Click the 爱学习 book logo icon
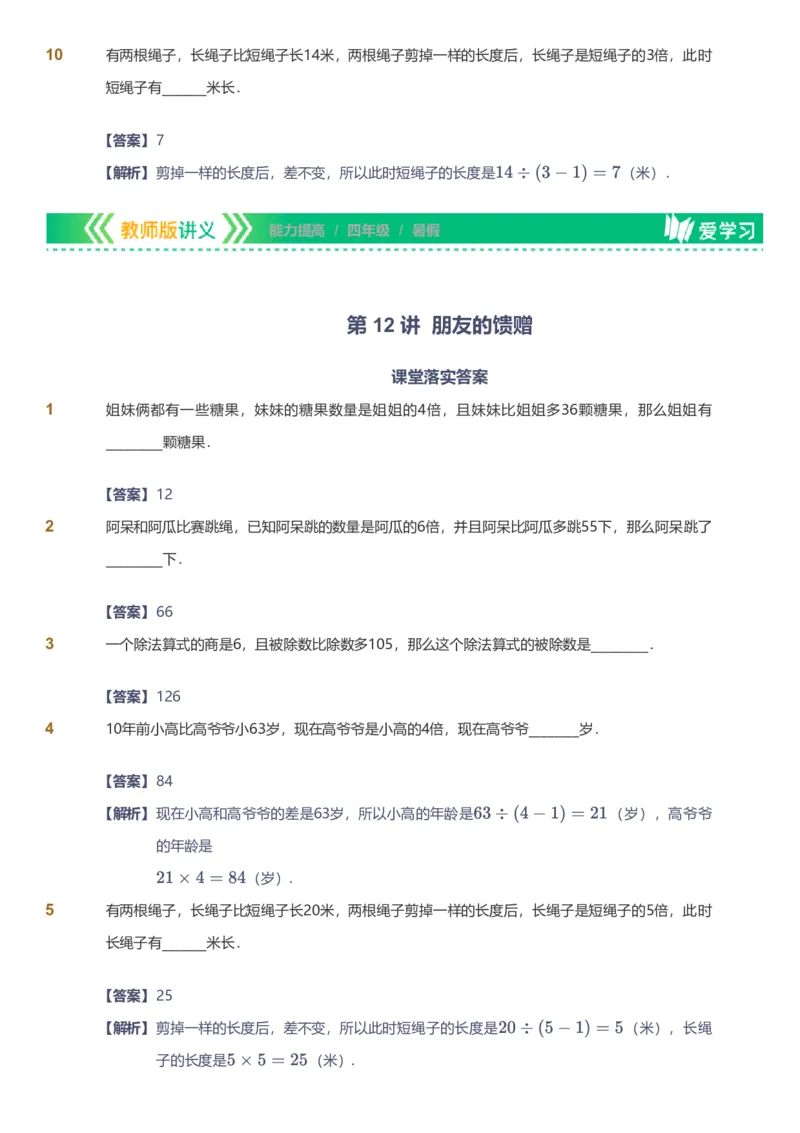This screenshot has height=1133, width=800. [x=678, y=229]
